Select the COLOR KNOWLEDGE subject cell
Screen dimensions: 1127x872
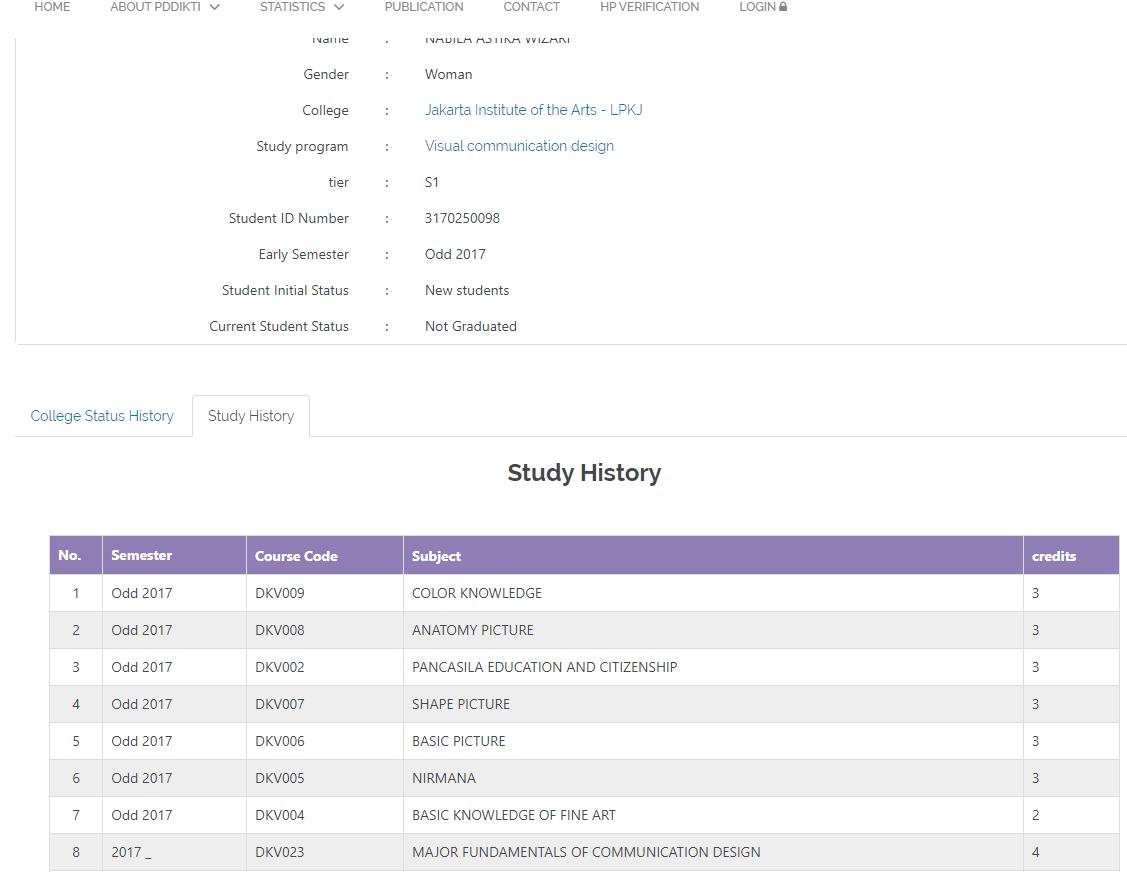(713, 593)
